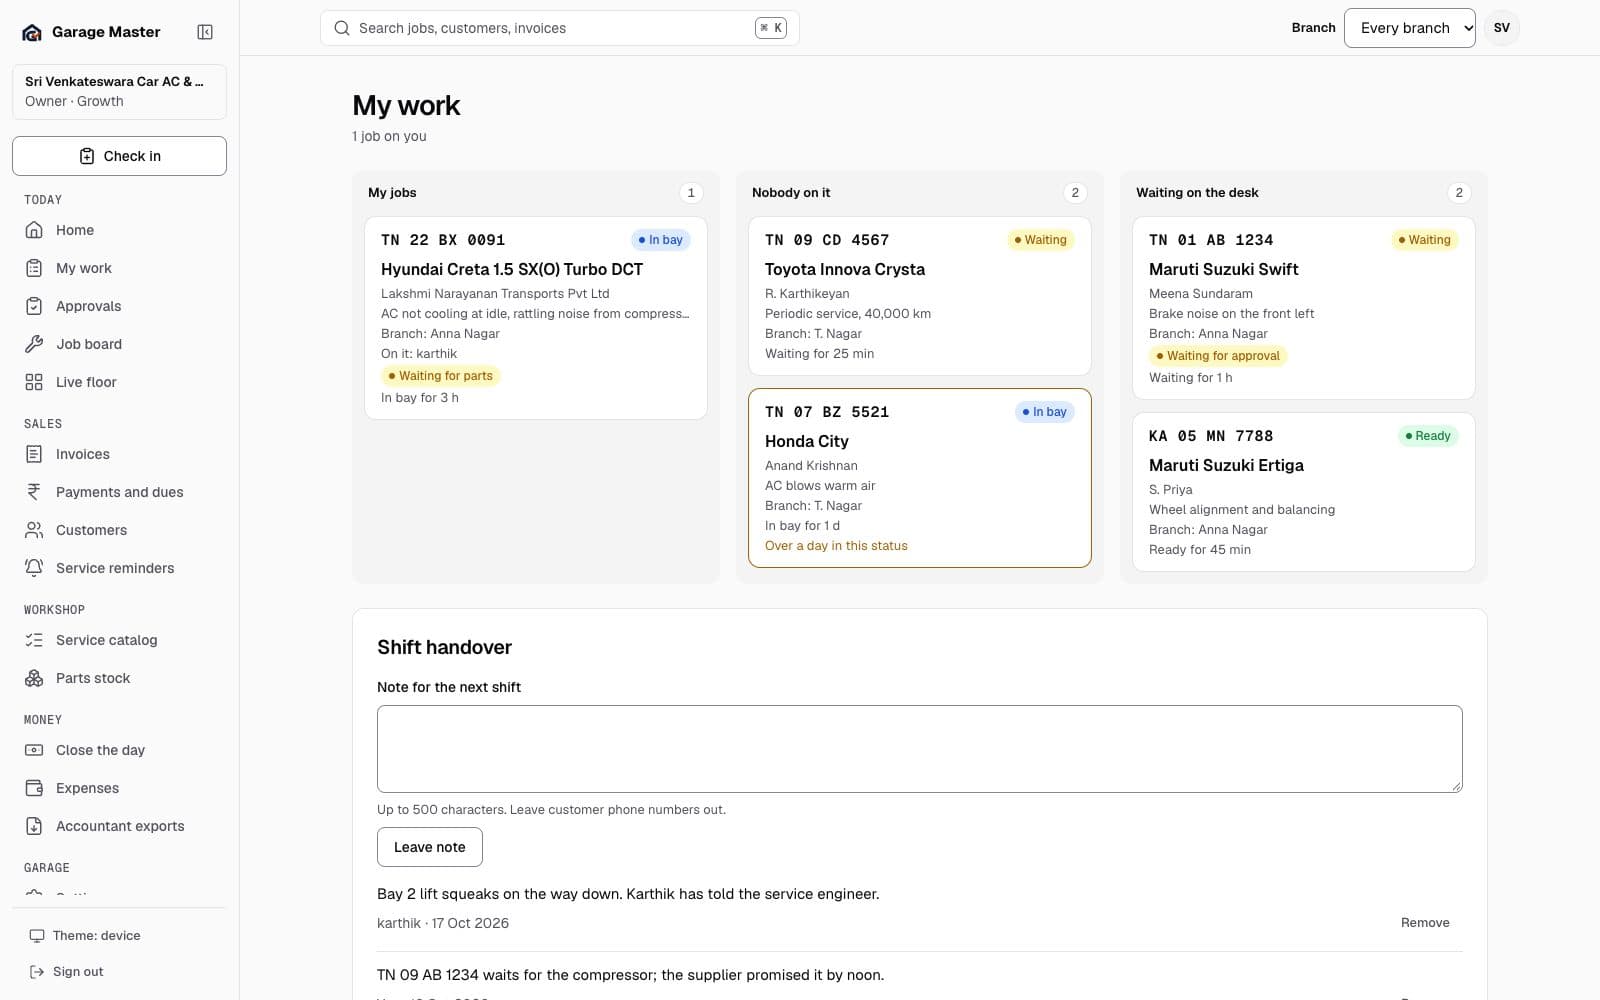Open the Every branch dropdown
The width and height of the screenshot is (1600, 1000).
point(1410,28)
